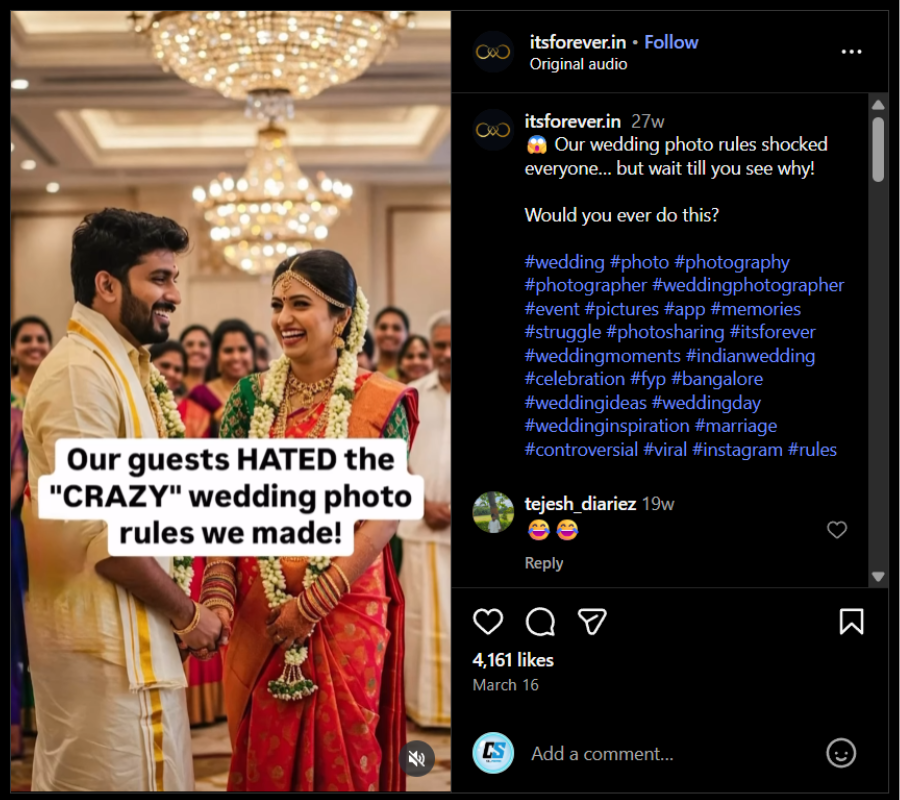Open the #bangalore hashtag
Screen dimensions: 900x800
(717, 379)
